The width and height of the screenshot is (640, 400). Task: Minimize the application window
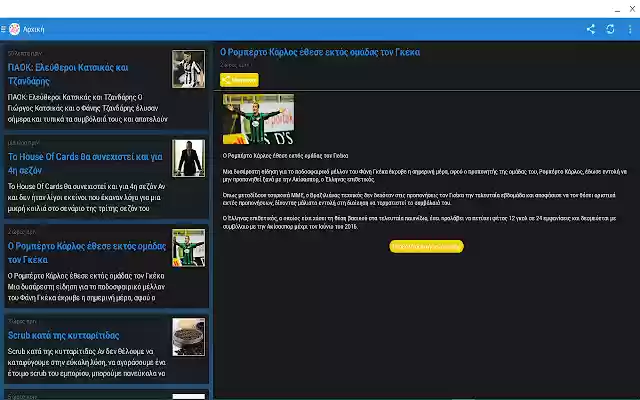pyautogui.click(x=617, y=9)
